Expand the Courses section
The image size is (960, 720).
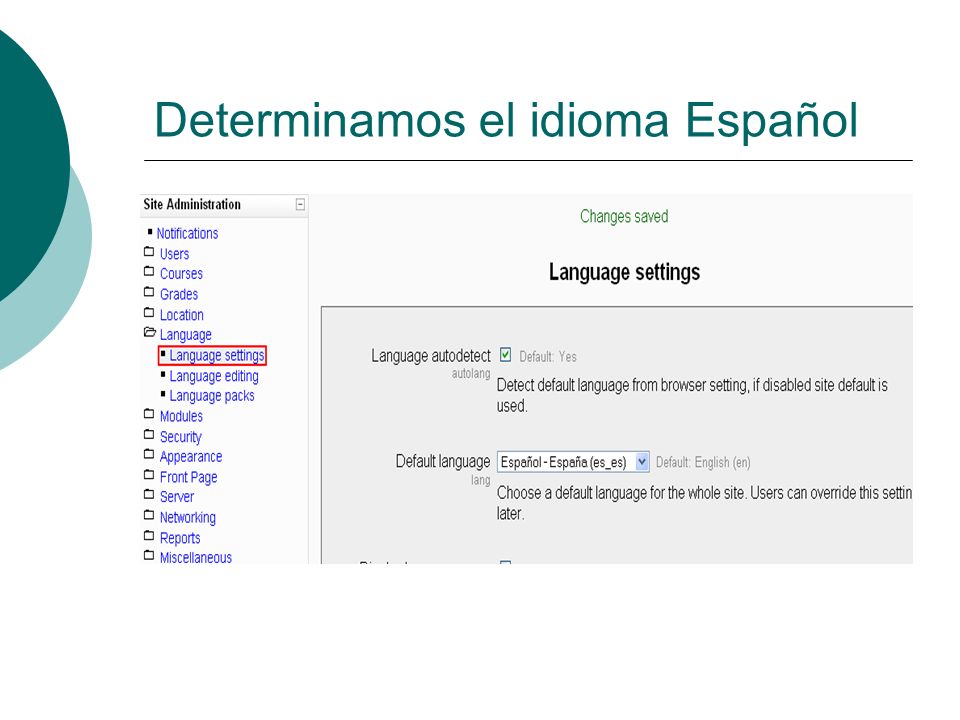[181, 274]
